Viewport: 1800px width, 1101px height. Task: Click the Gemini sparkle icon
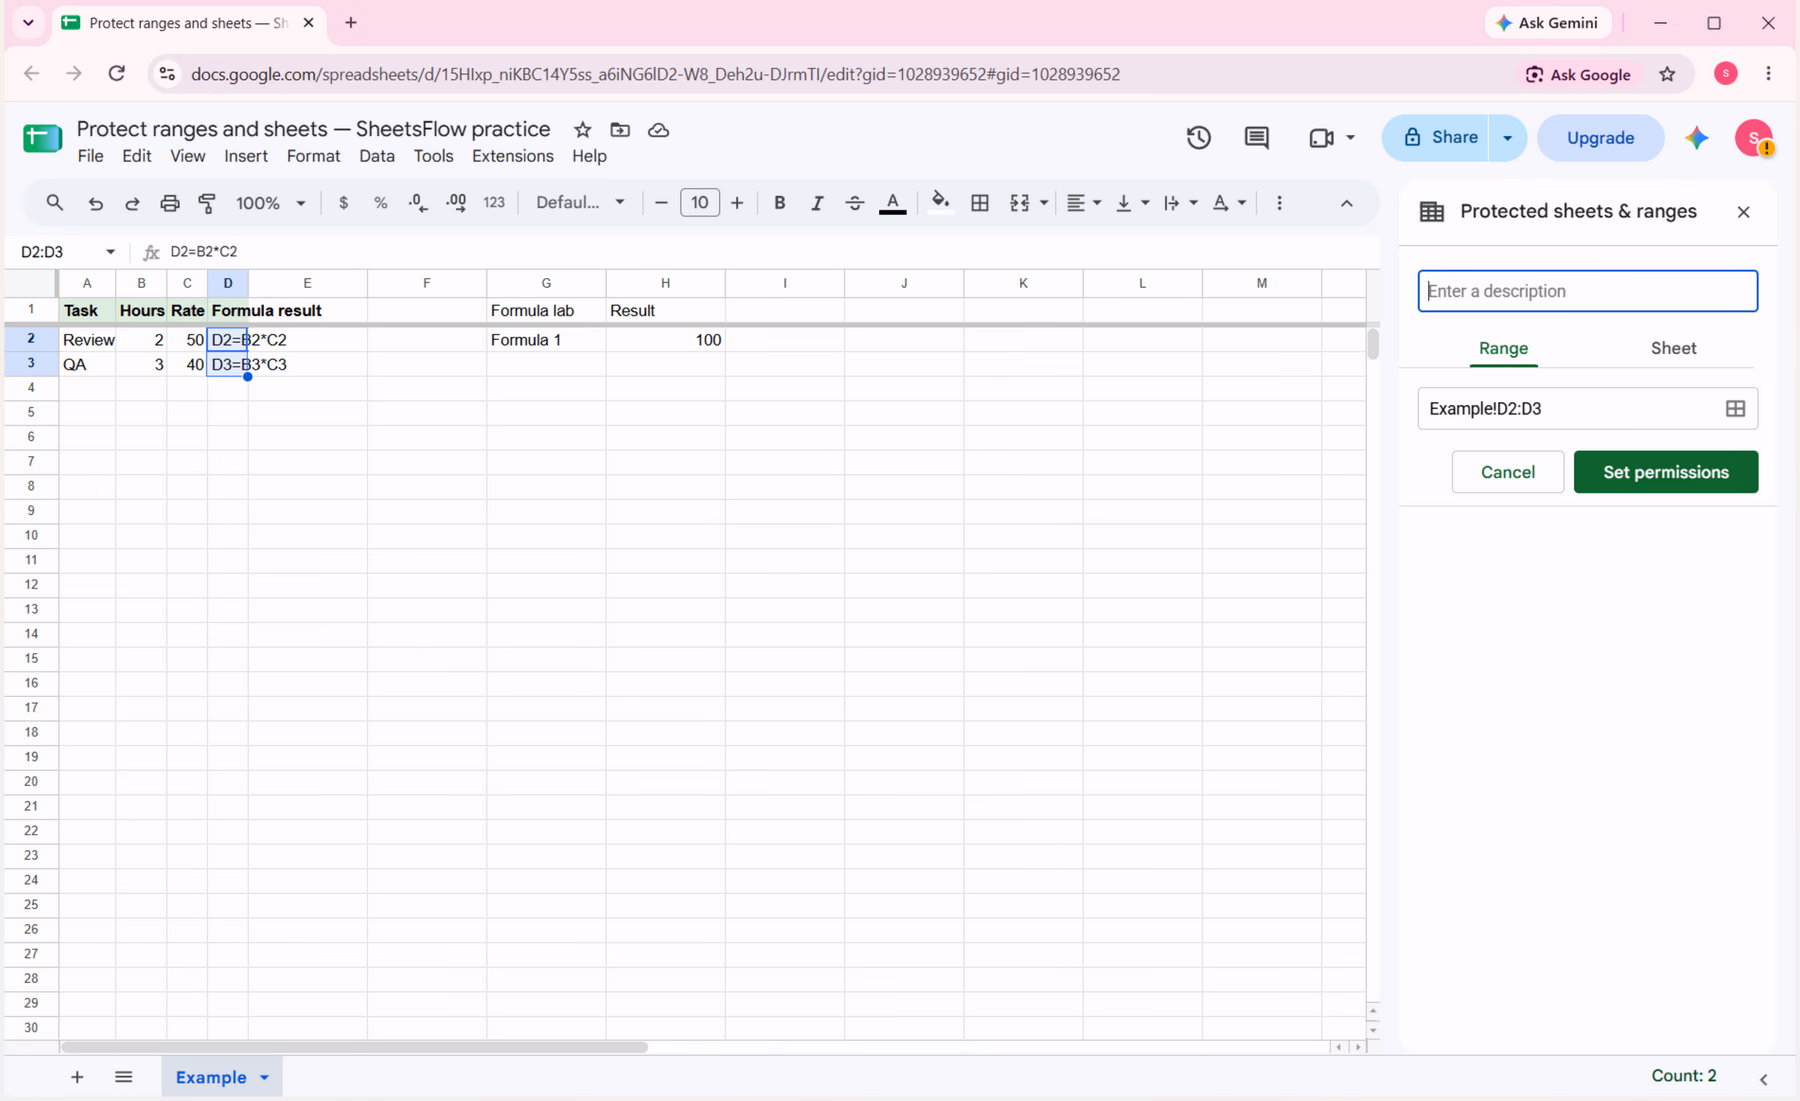coord(1697,138)
